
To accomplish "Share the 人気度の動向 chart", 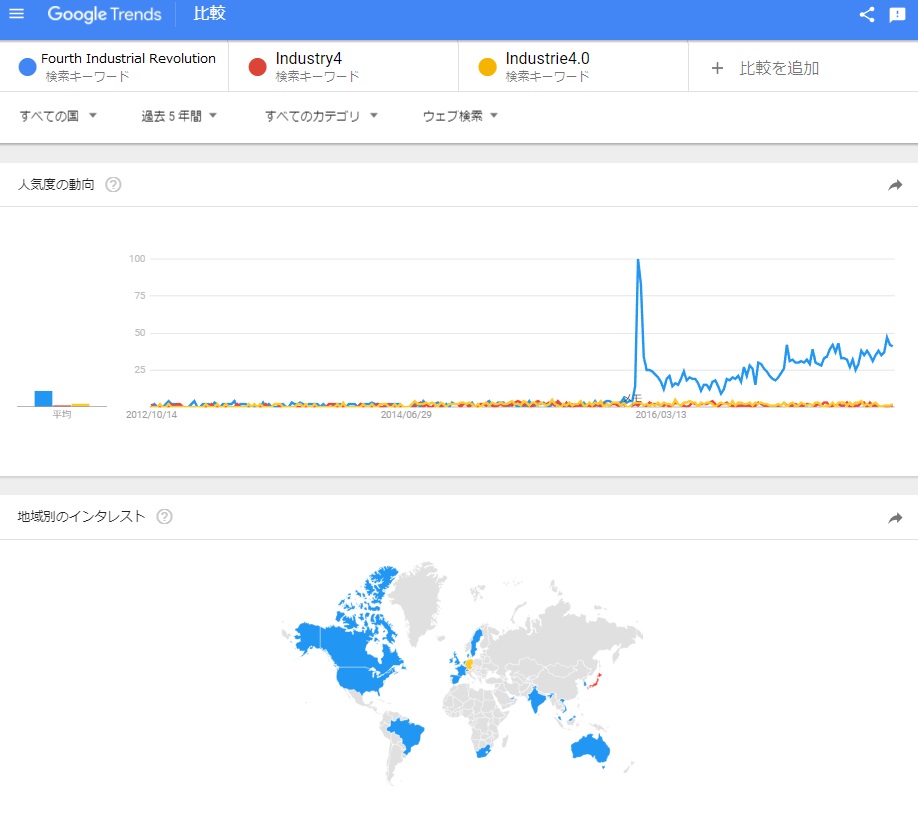I will click(895, 185).
